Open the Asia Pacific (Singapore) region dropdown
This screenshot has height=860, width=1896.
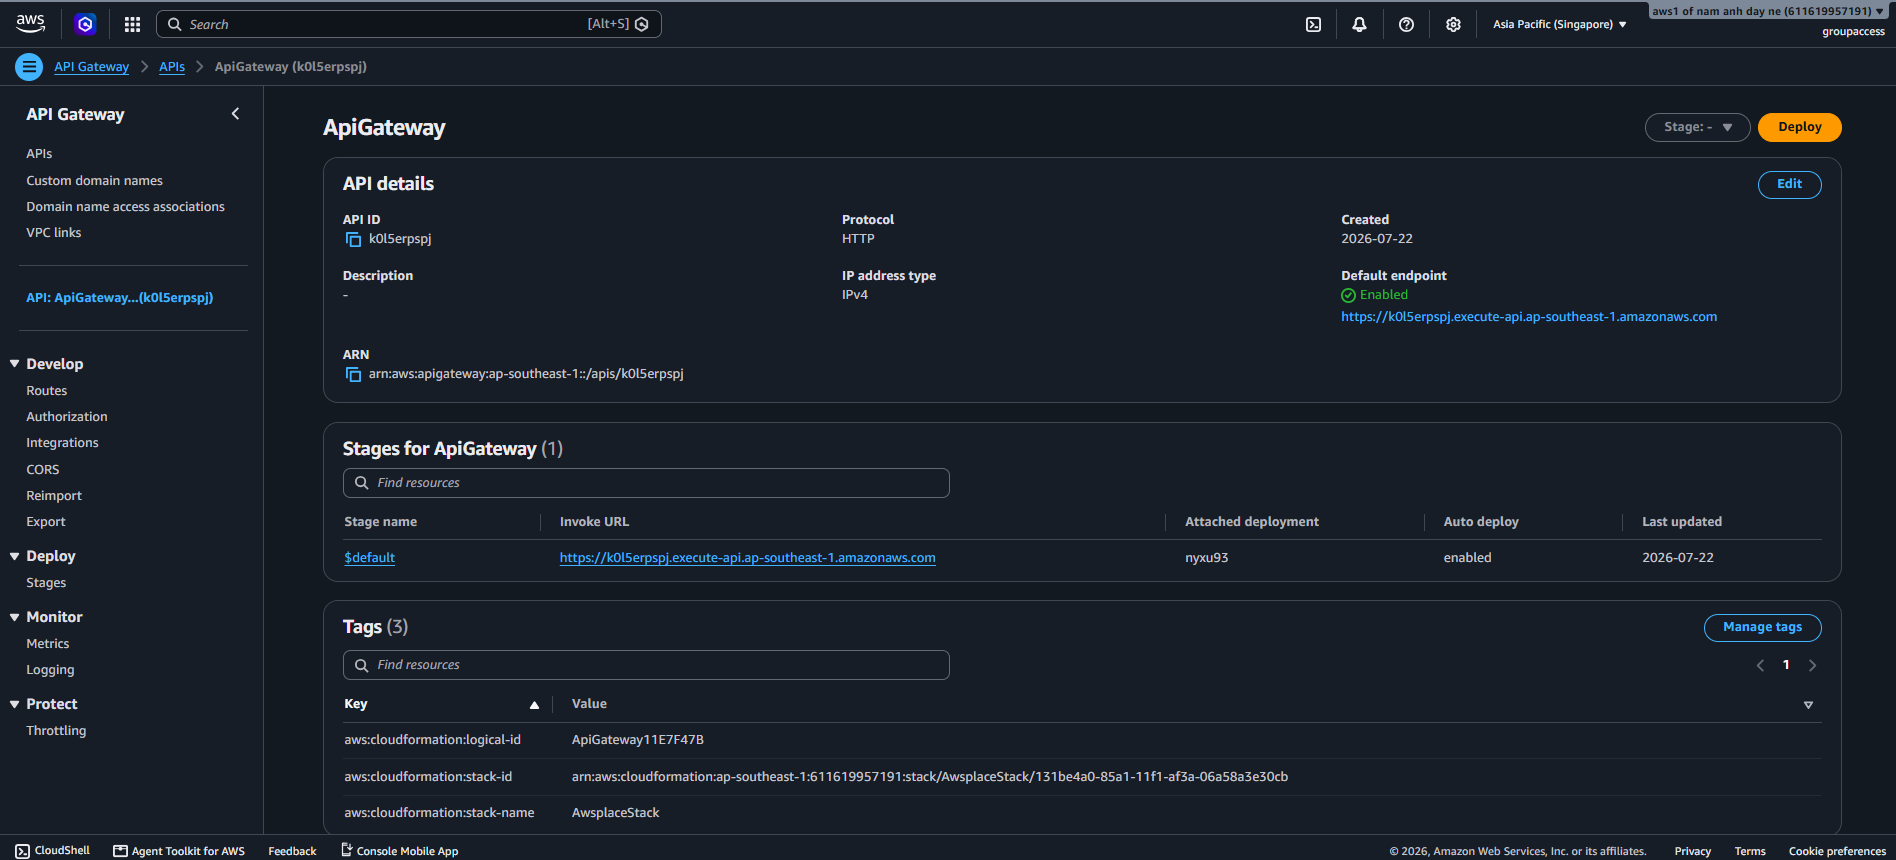pyautogui.click(x=1559, y=24)
